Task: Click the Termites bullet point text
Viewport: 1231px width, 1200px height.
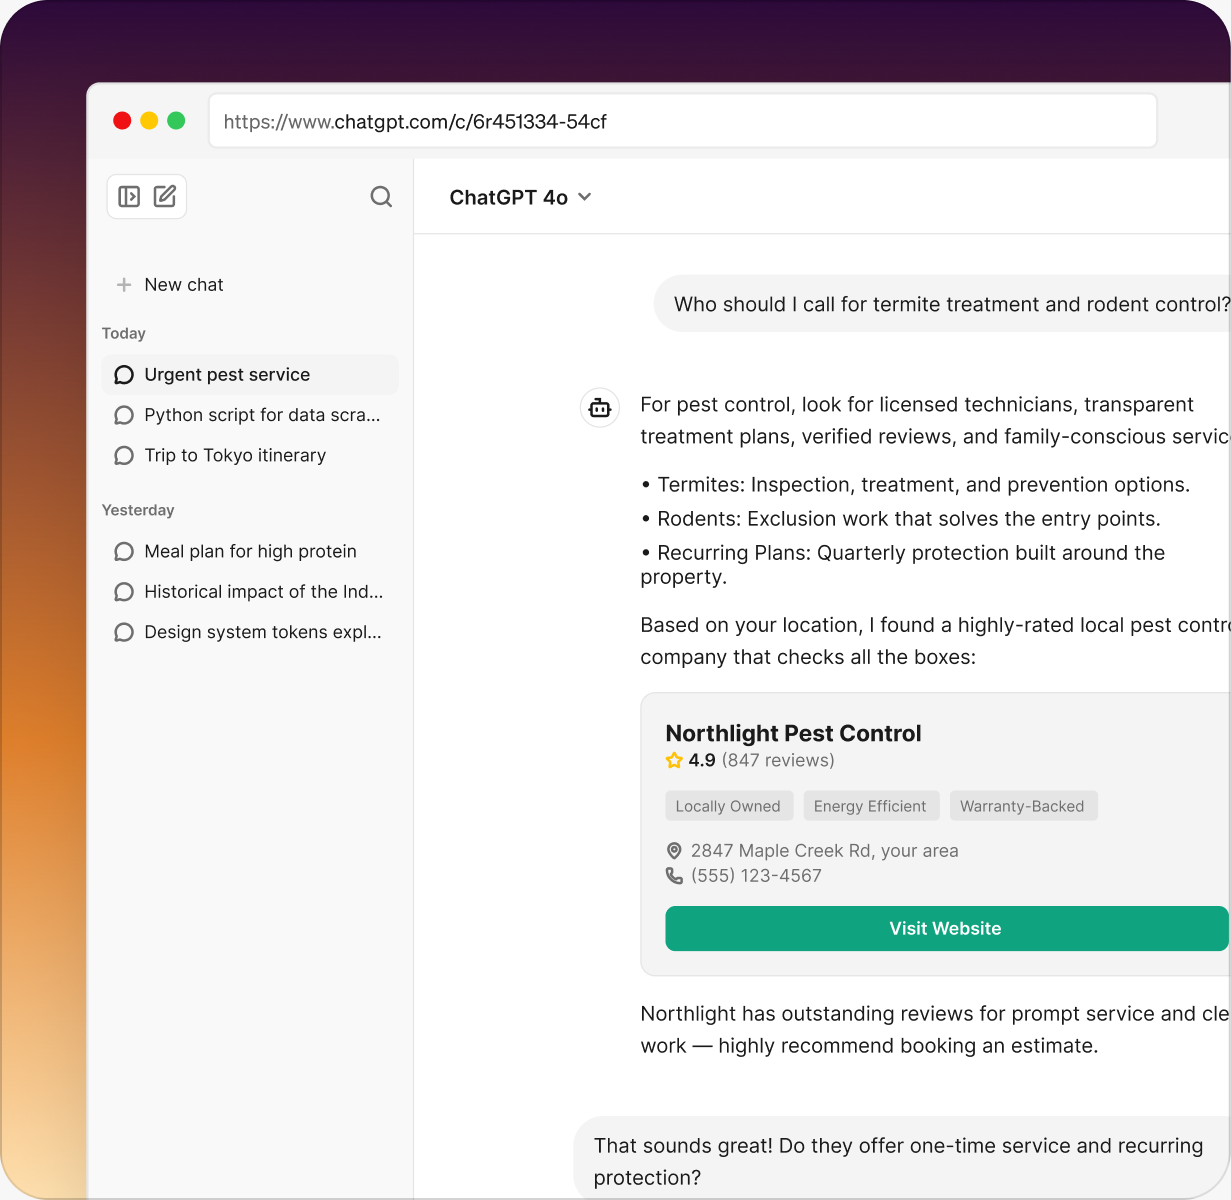Action: point(915,485)
